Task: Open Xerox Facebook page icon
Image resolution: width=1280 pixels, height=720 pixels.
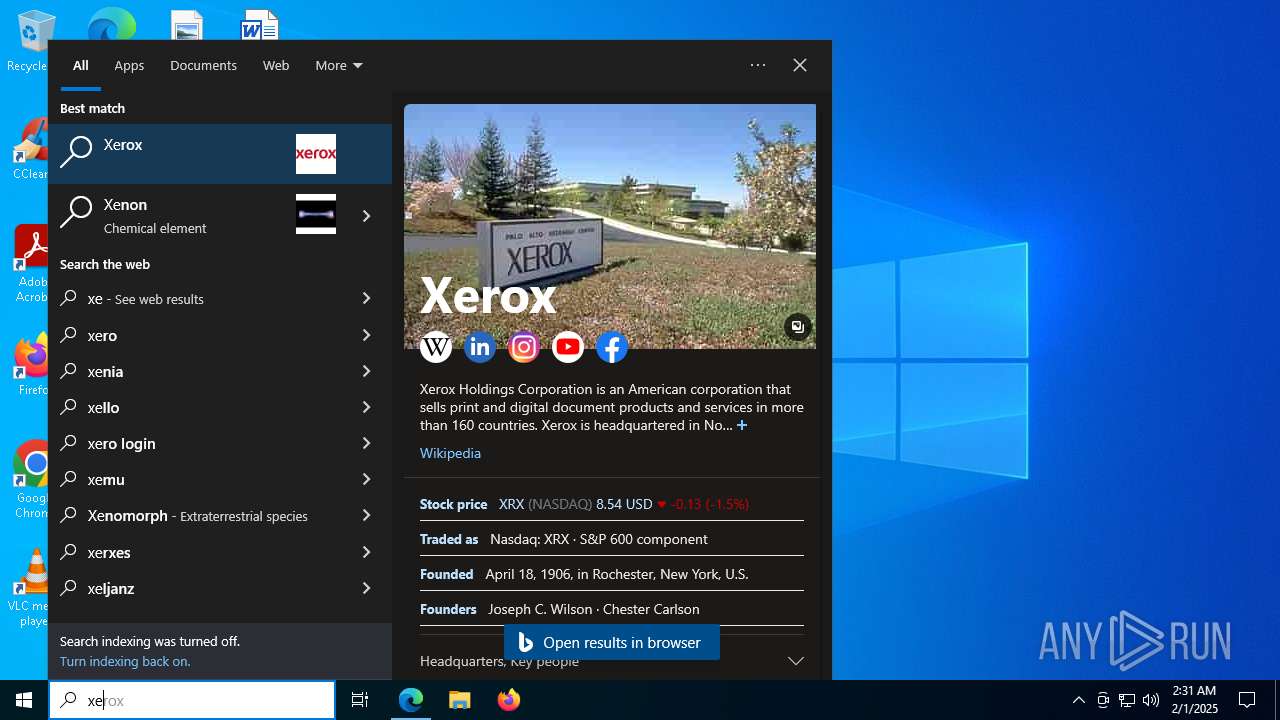Action: 612,347
